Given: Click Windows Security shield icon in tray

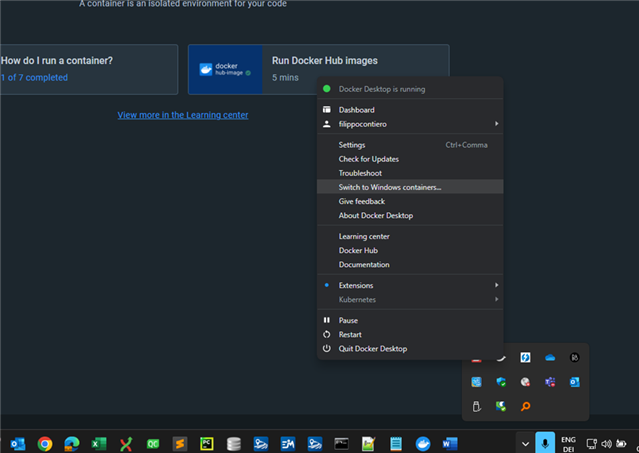Looking at the screenshot, I should 501,382.
